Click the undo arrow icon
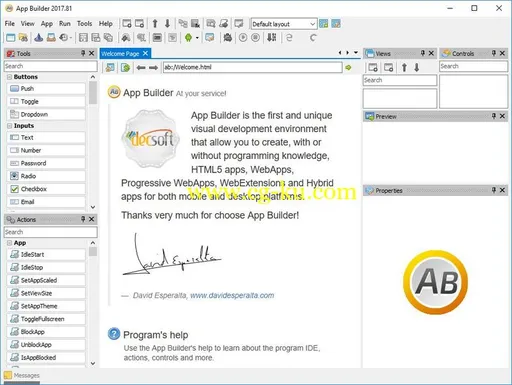 coord(289,38)
